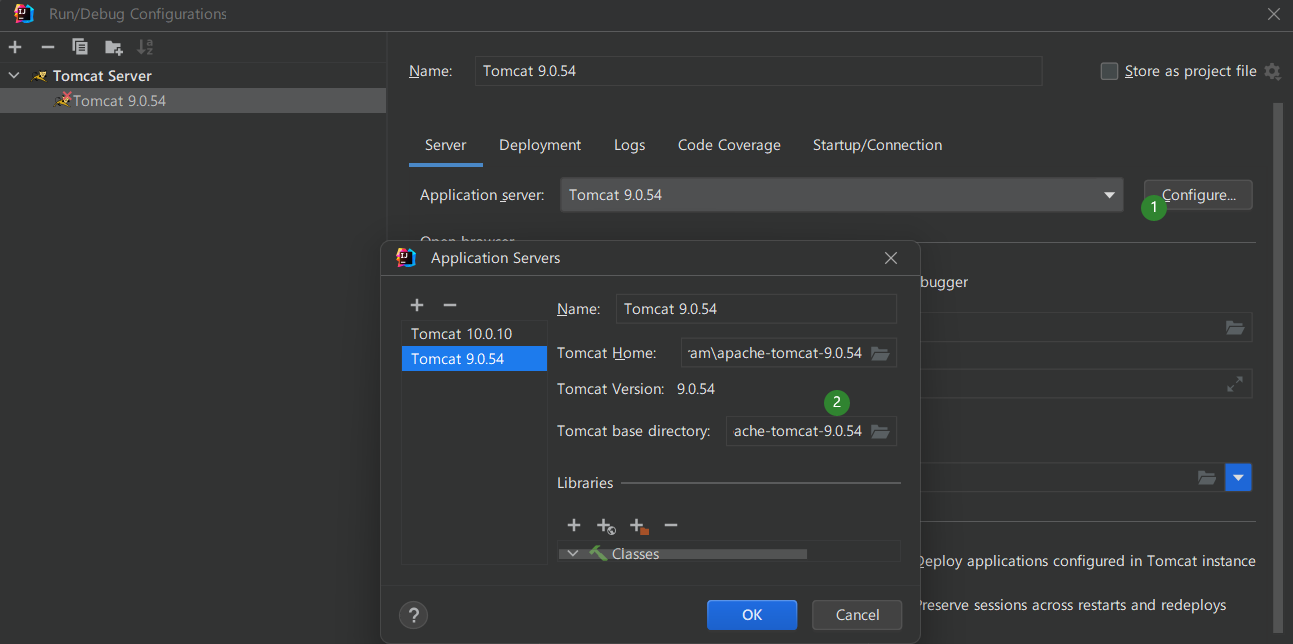Edit the Application Servers Name field
The width and height of the screenshot is (1293, 644).
click(756, 309)
